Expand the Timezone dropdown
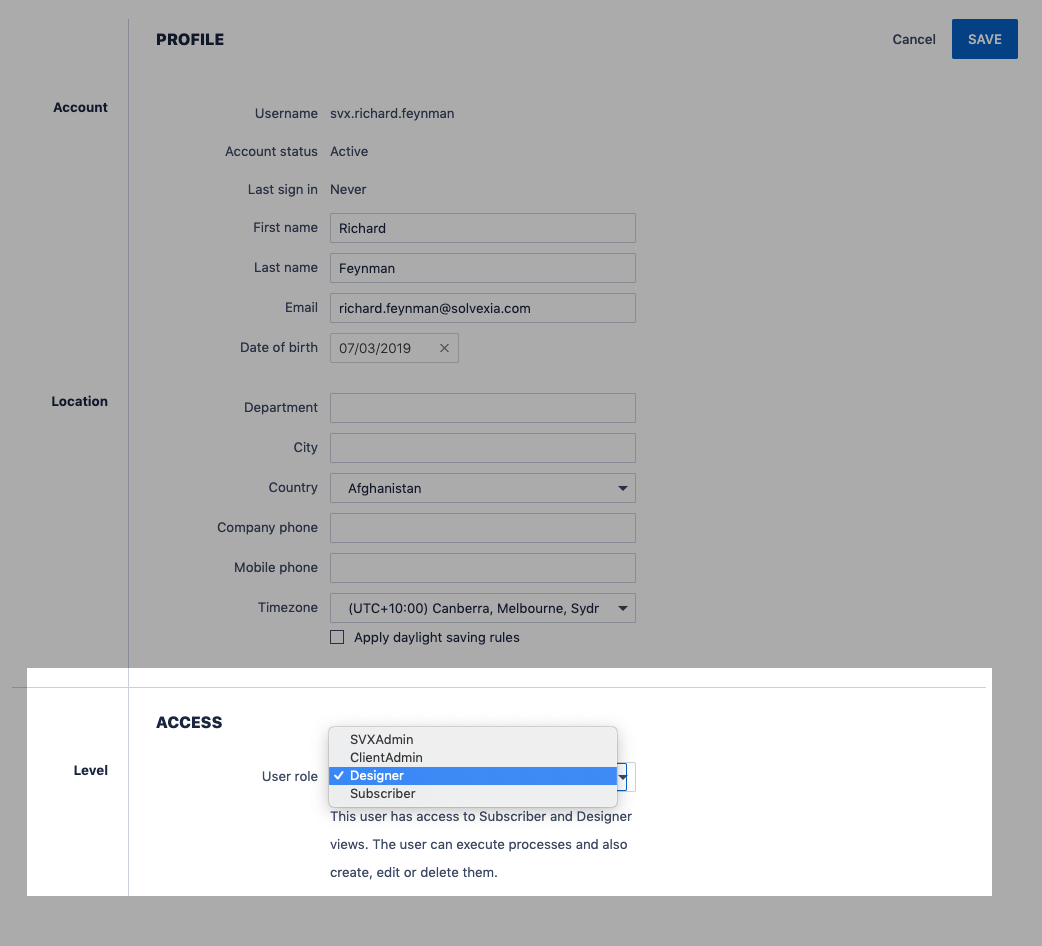 click(482, 608)
